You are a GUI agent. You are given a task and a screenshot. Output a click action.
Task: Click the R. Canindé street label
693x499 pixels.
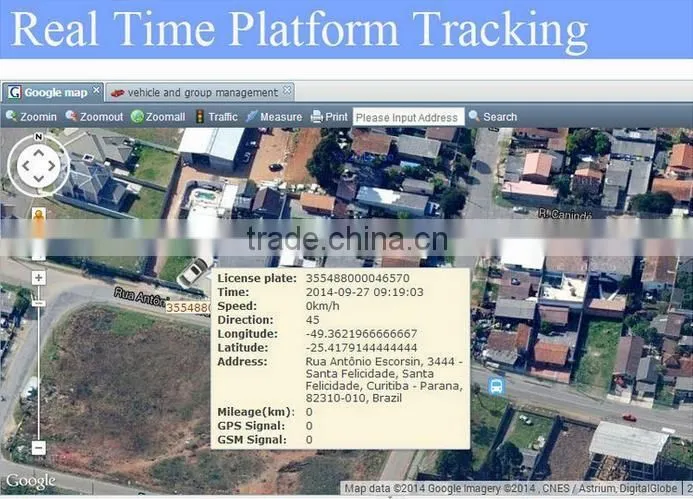pyautogui.click(x=565, y=214)
